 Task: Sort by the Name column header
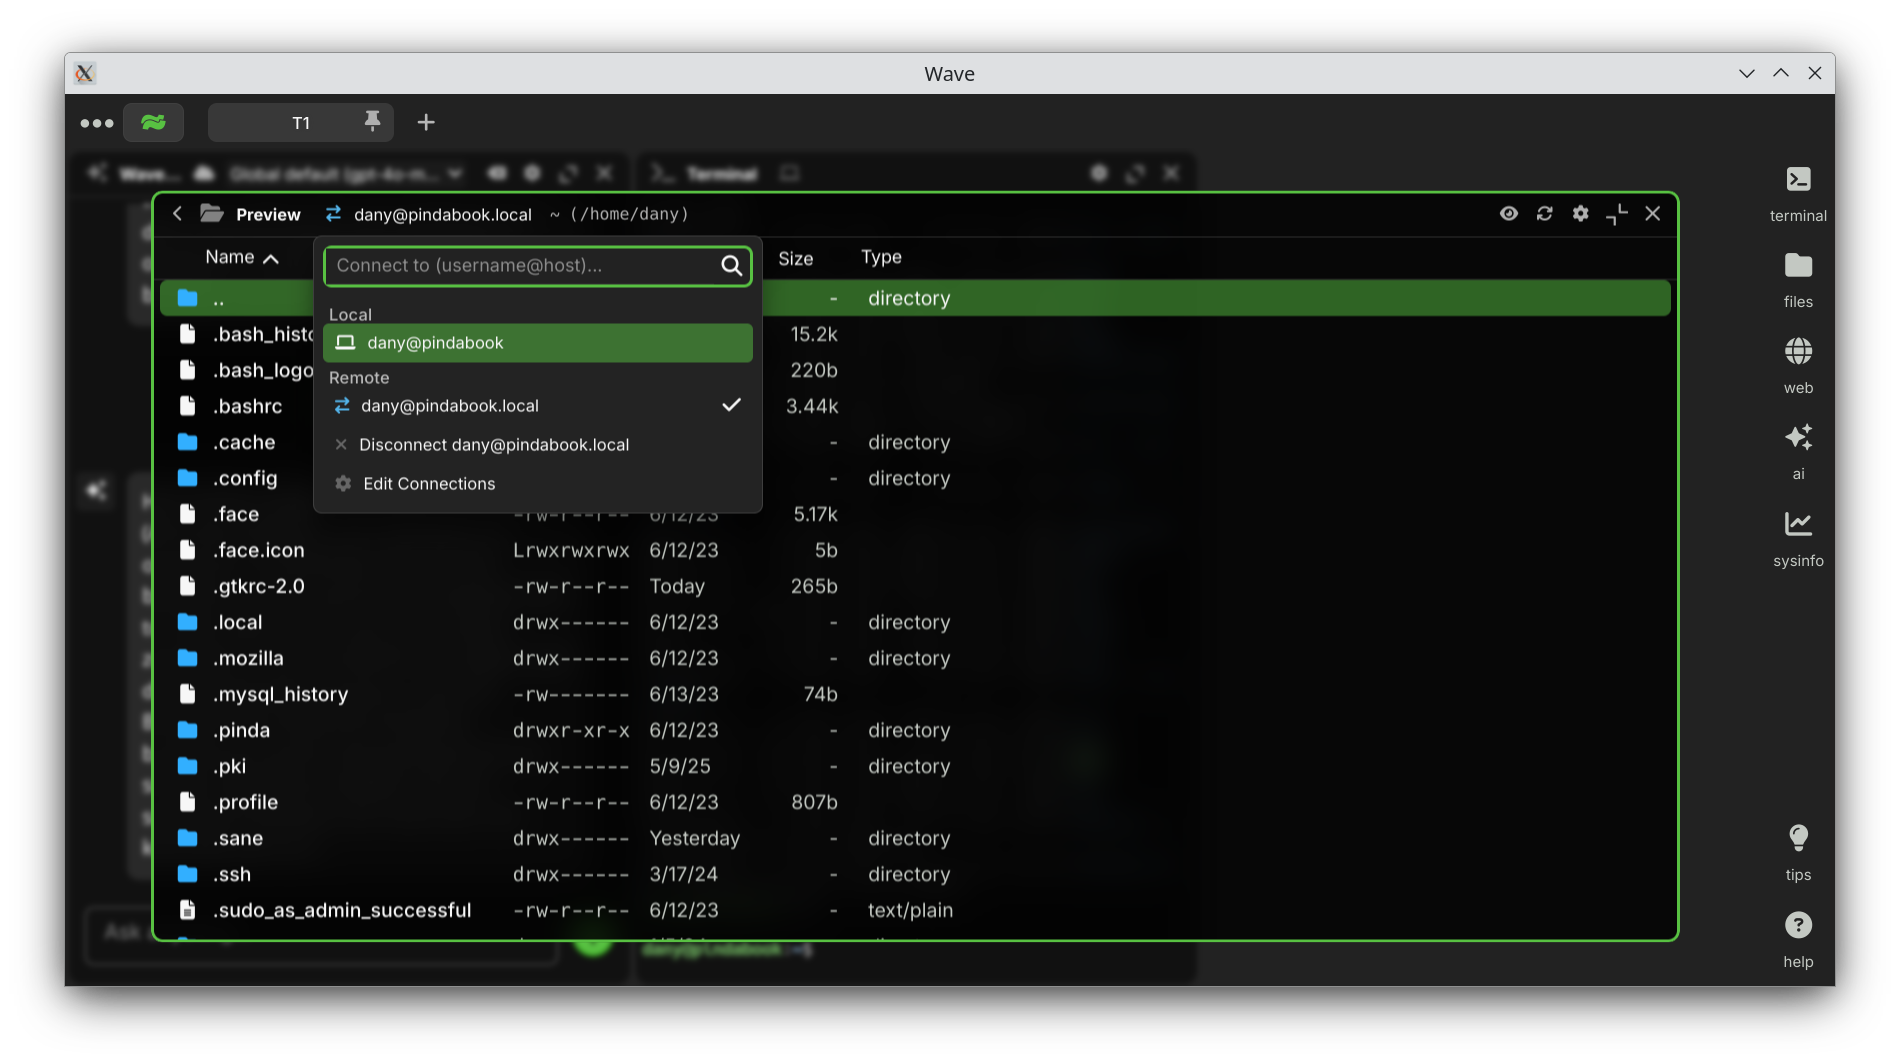pyautogui.click(x=241, y=257)
